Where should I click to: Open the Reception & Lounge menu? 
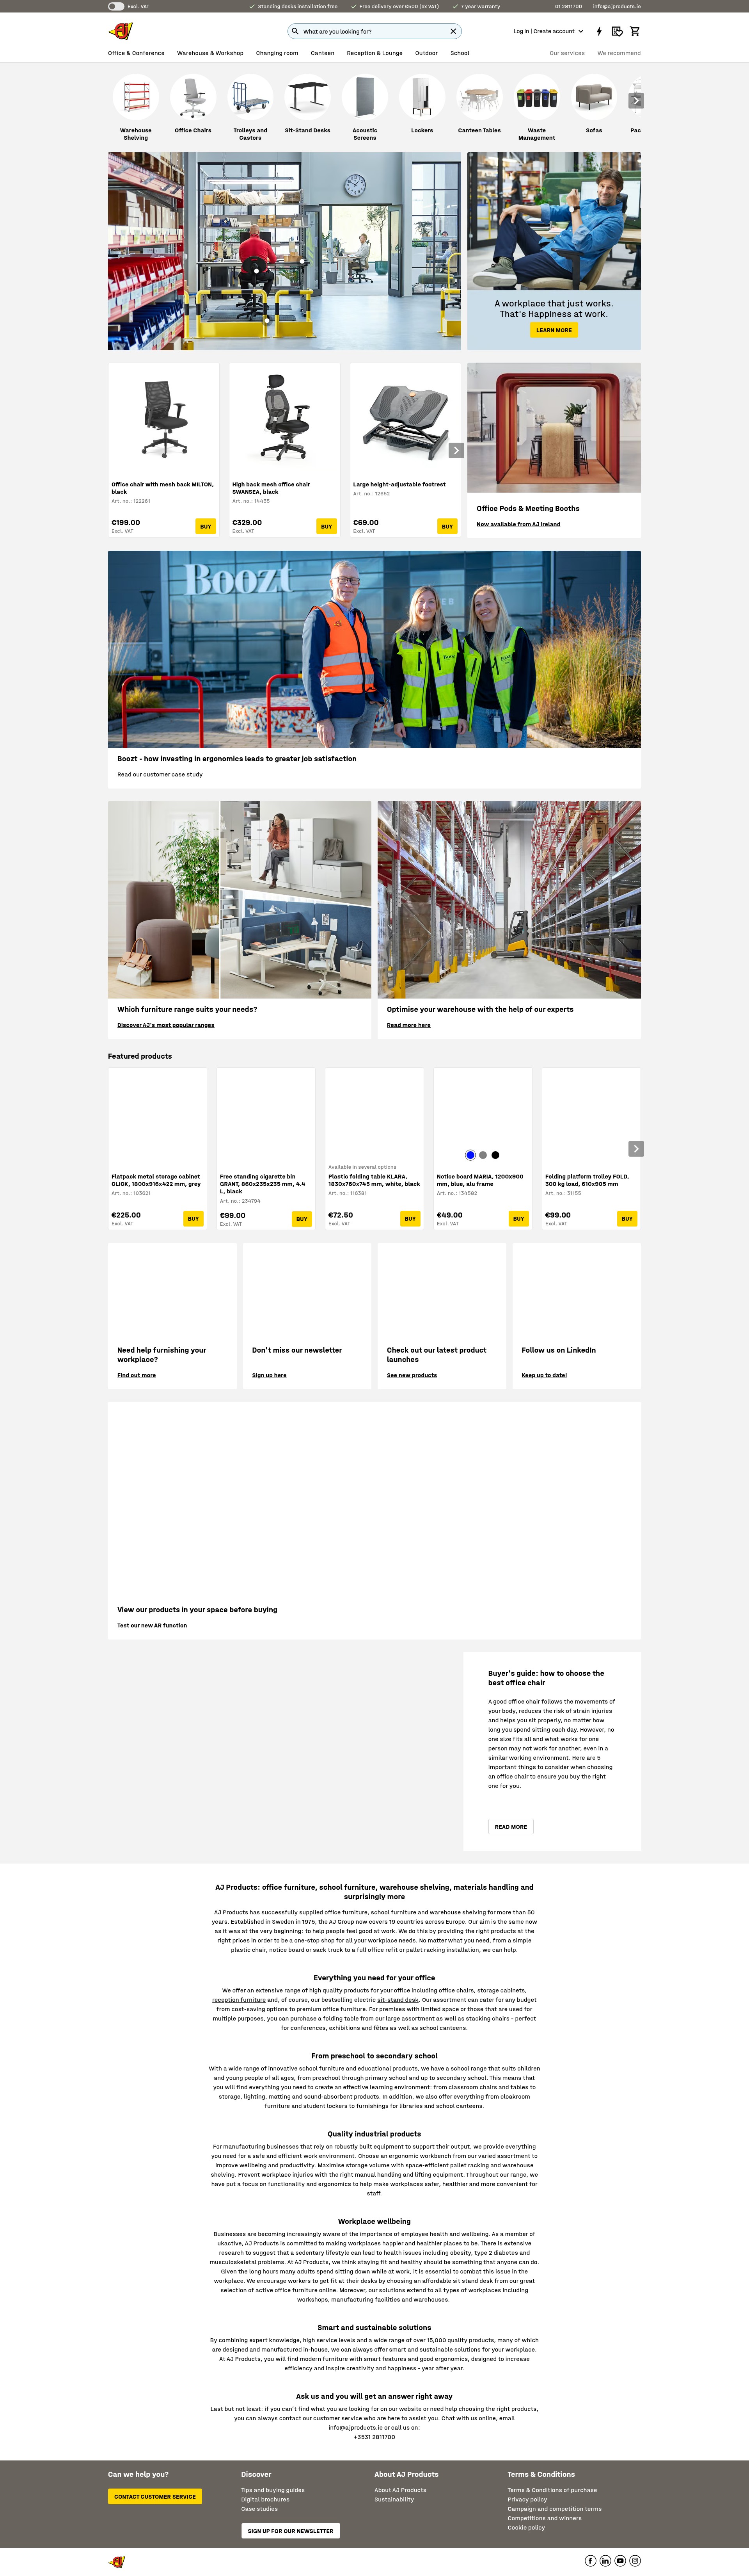(375, 53)
